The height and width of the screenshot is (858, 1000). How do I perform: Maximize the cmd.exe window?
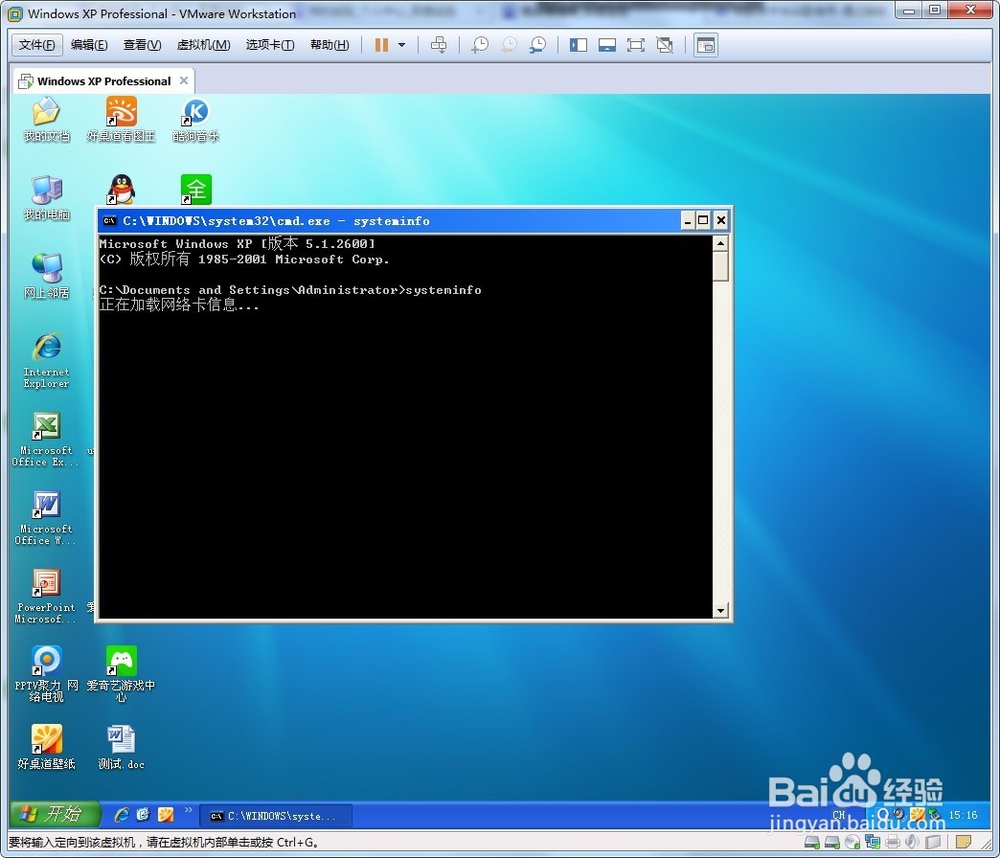703,220
